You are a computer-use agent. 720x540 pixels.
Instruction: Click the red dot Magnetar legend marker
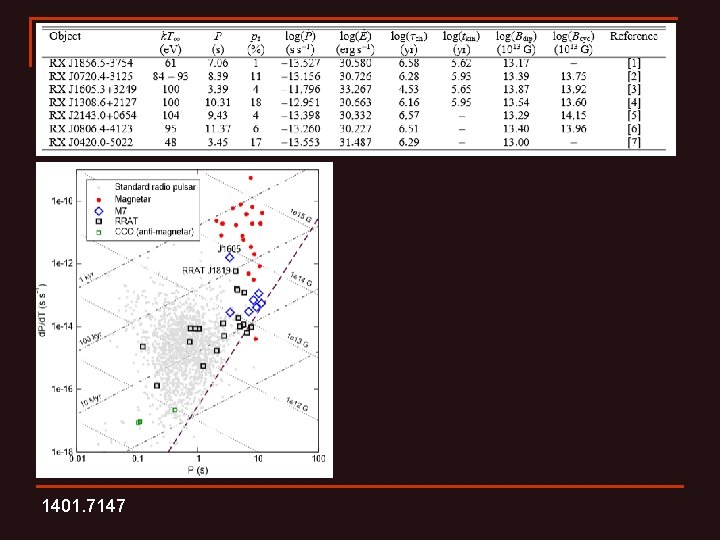click(x=99, y=199)
